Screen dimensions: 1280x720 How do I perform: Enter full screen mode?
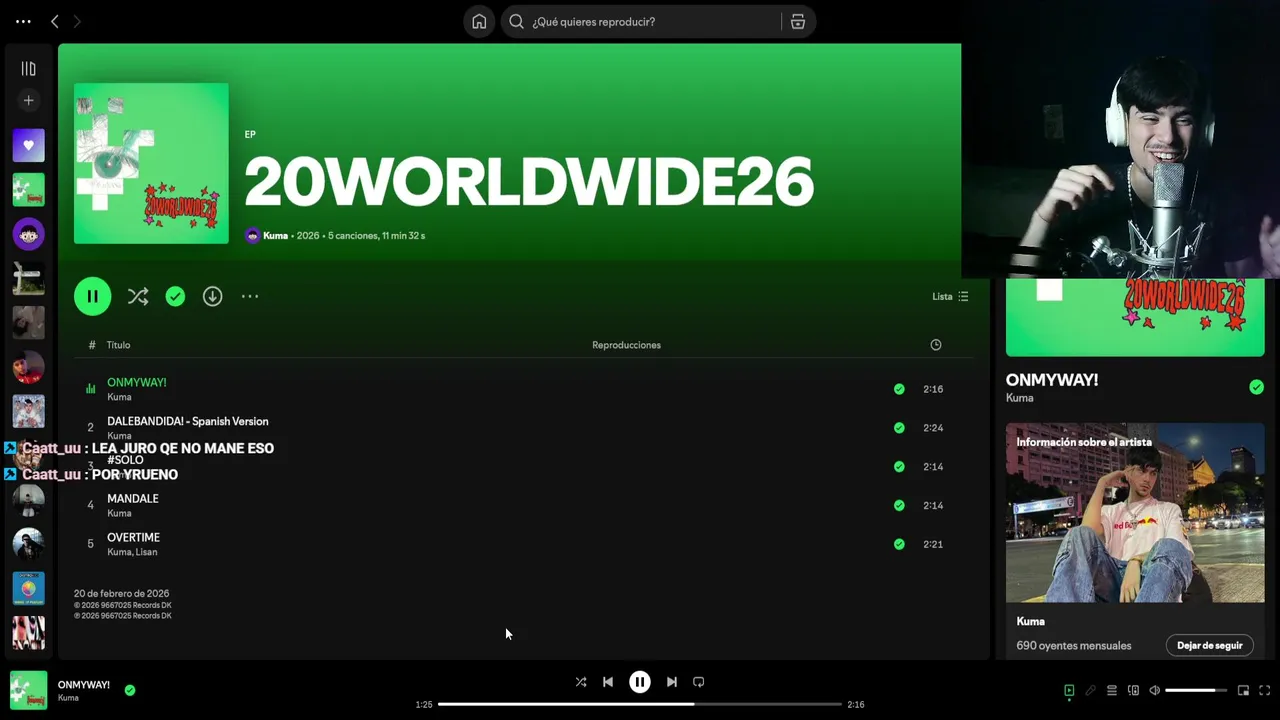pyautogui.click(x=1265, y=690)
